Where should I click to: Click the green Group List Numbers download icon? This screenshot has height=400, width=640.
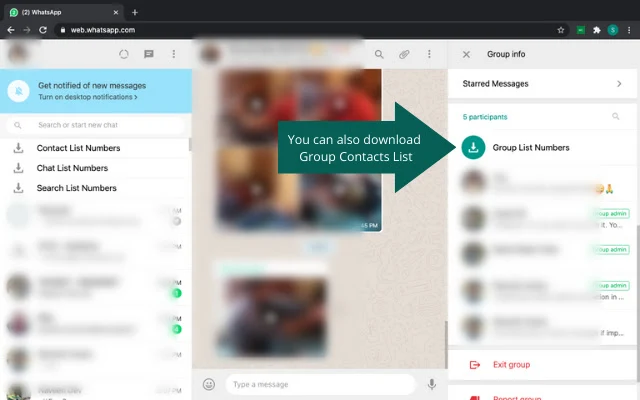point(473,147)
